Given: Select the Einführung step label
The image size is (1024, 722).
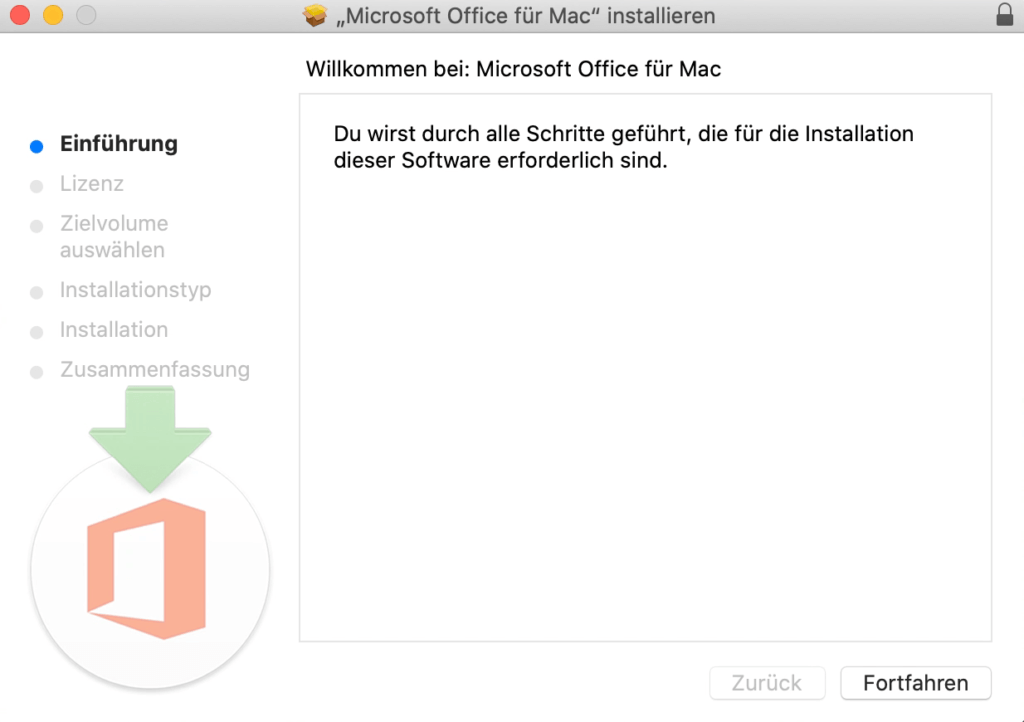Looking at the screenshot, I should (119, 144).
